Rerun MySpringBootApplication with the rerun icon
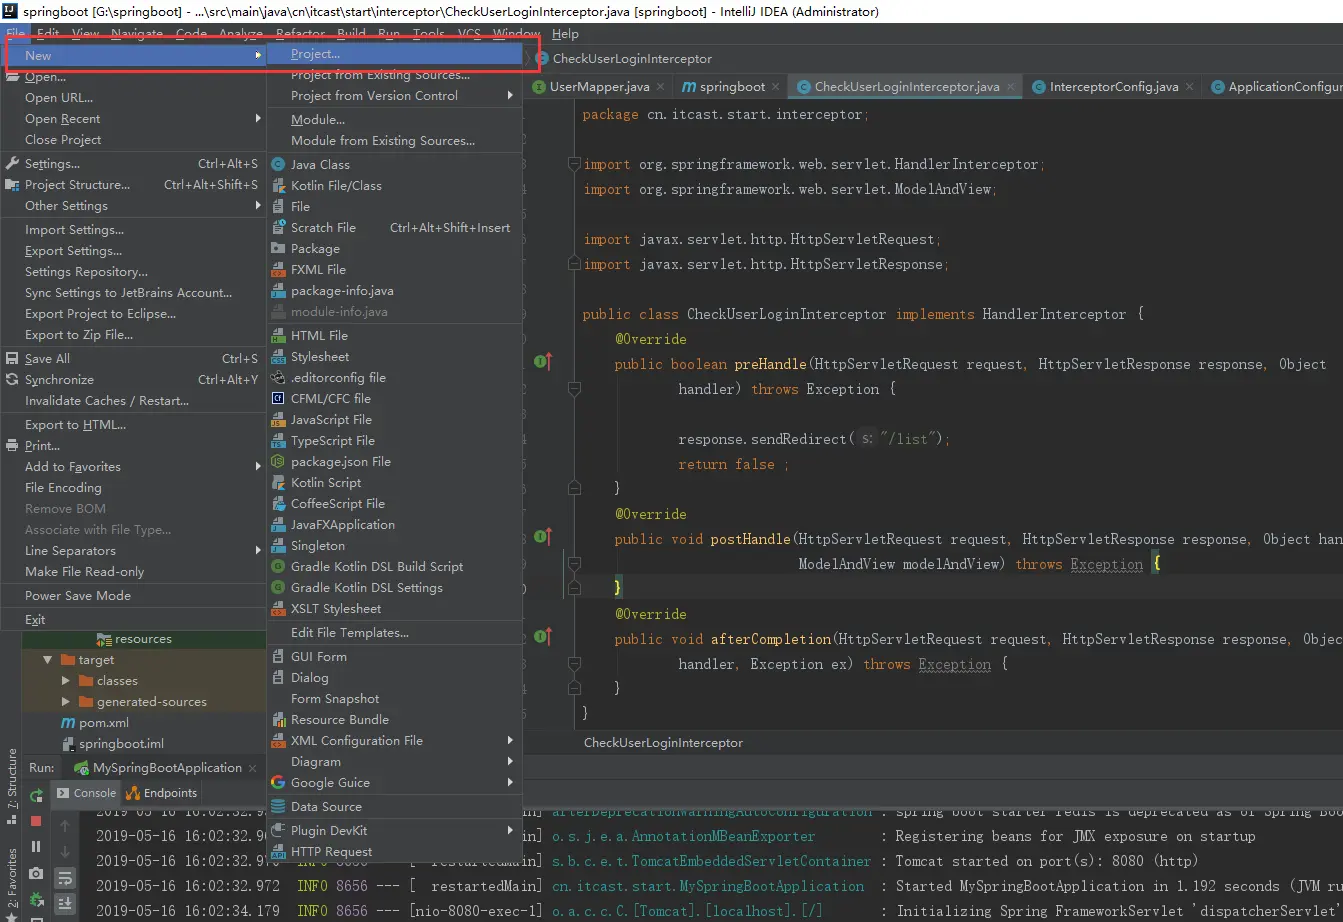This screenshot has height=922, width=1343. tap(36, 796)
